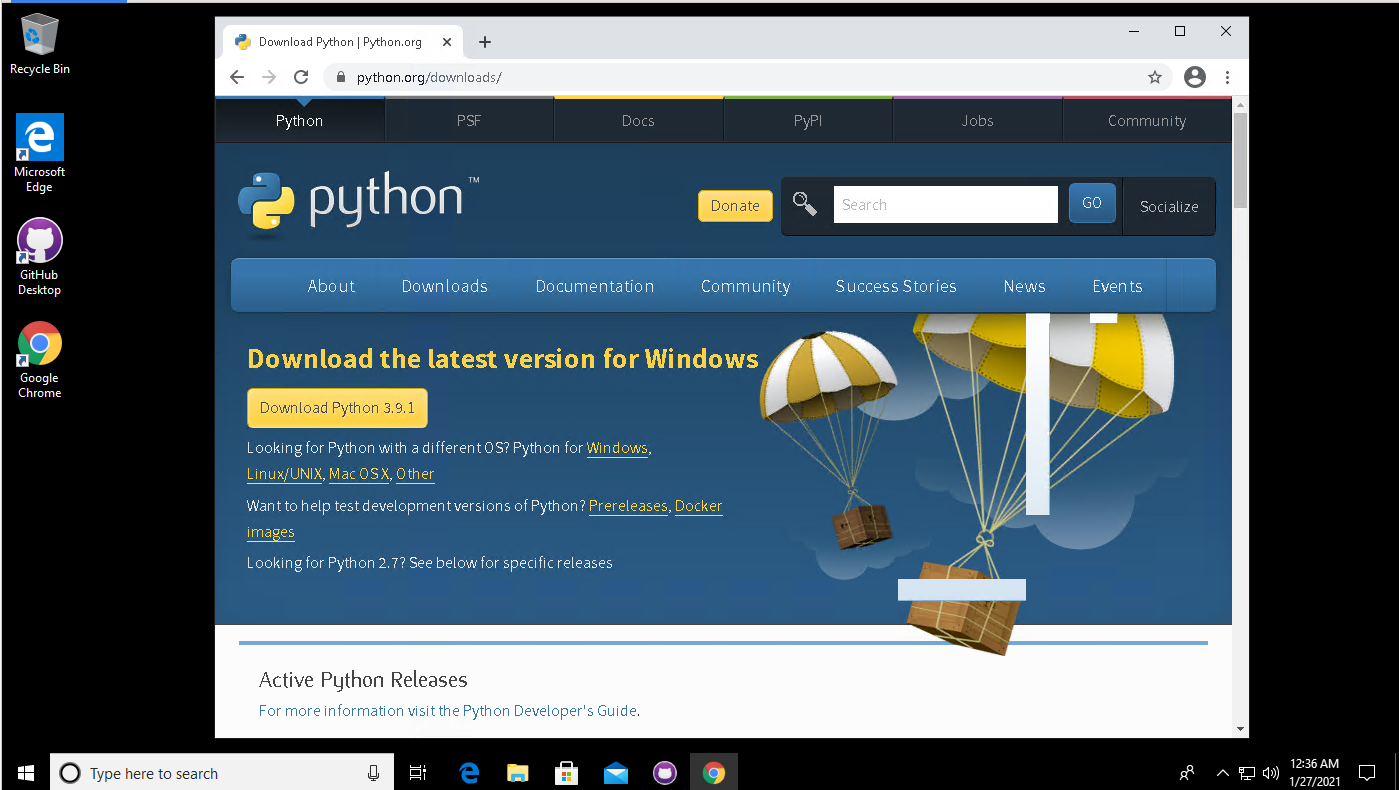Click the Download Python 3.9.1 button

pos(336,407)
